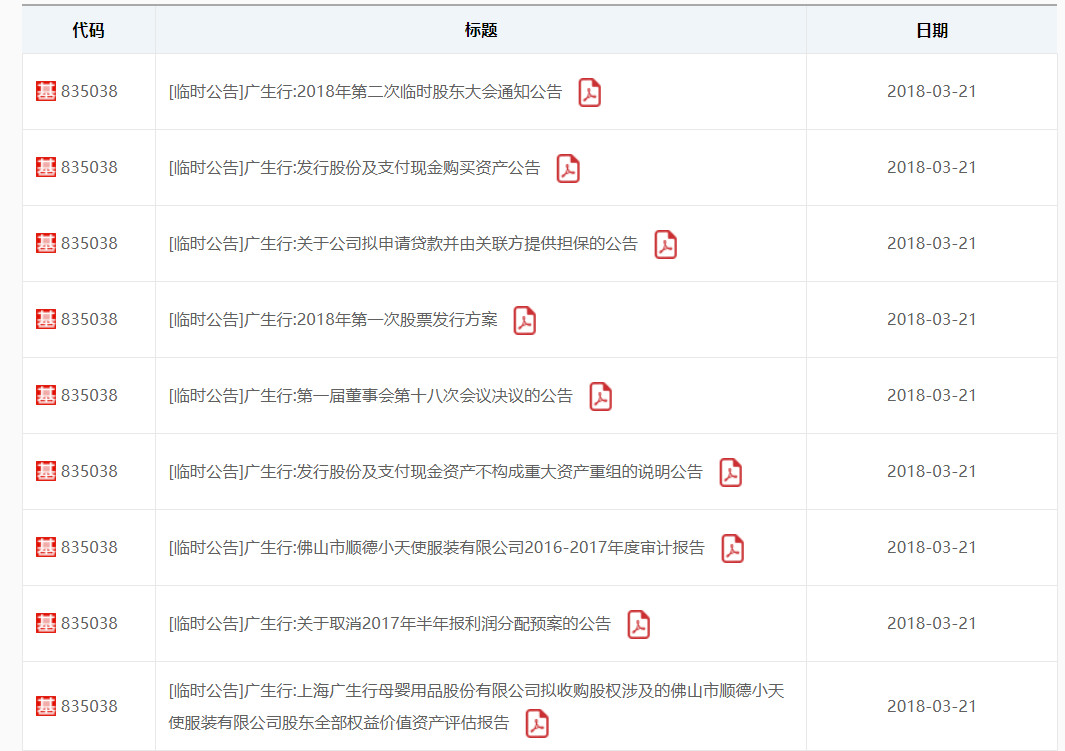The height and width of the screenshot is (751, 1065).
Task: Open link 发行股份及支付现金购买资产公告
Action: 355,168
